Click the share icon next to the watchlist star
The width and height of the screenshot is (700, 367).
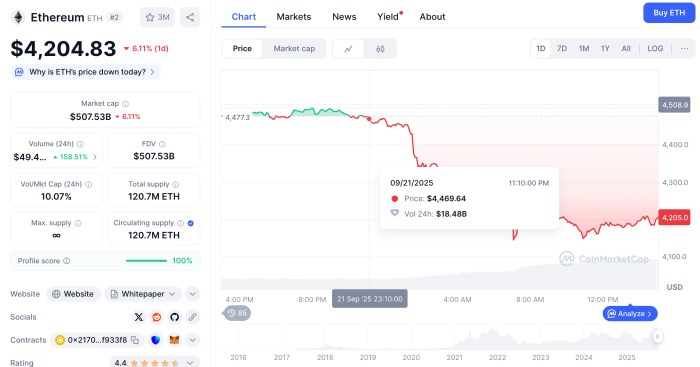click(x=190, y=17)
